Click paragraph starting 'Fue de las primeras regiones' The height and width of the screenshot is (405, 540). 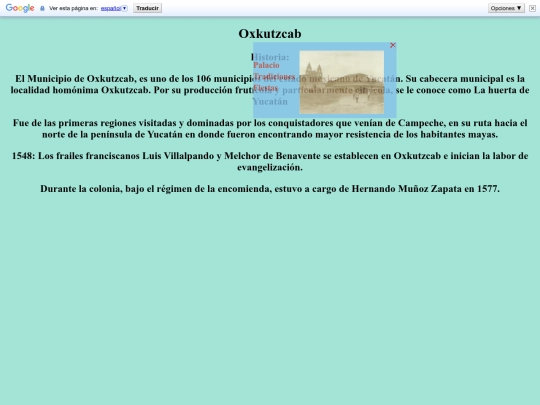click(x=270, y=128)
